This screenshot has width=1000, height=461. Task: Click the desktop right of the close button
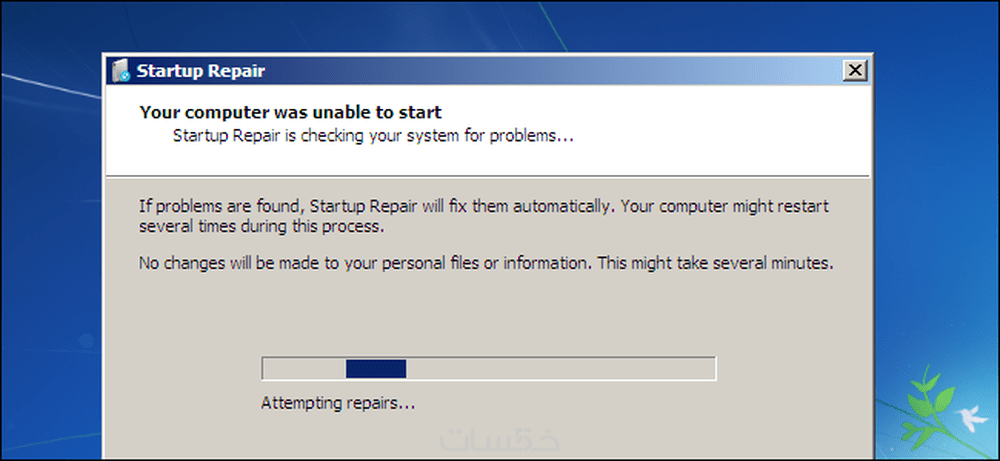tap(930, 70)
